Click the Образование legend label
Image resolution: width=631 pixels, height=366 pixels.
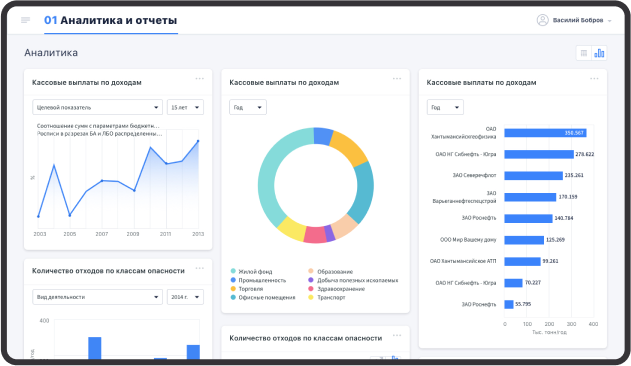pyautogui.click(x=335, y=272)
